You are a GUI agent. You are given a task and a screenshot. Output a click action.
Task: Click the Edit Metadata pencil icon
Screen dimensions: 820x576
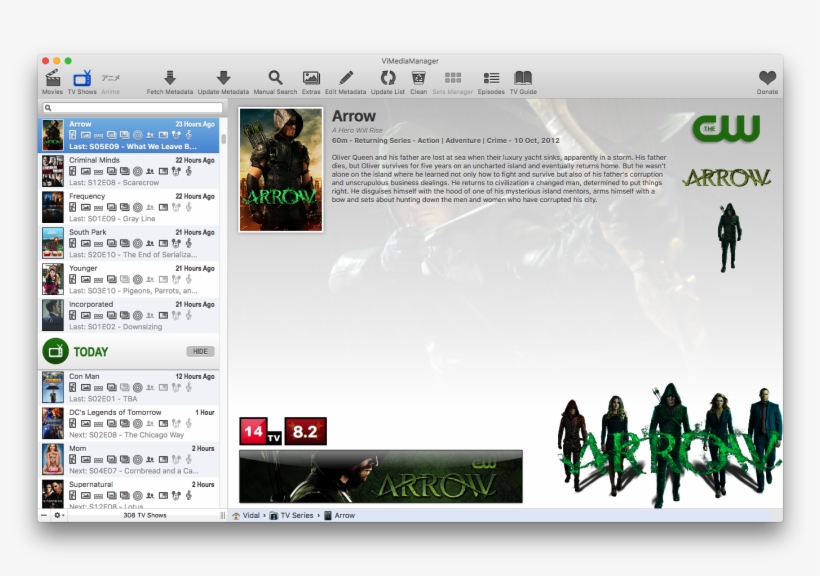346,78
